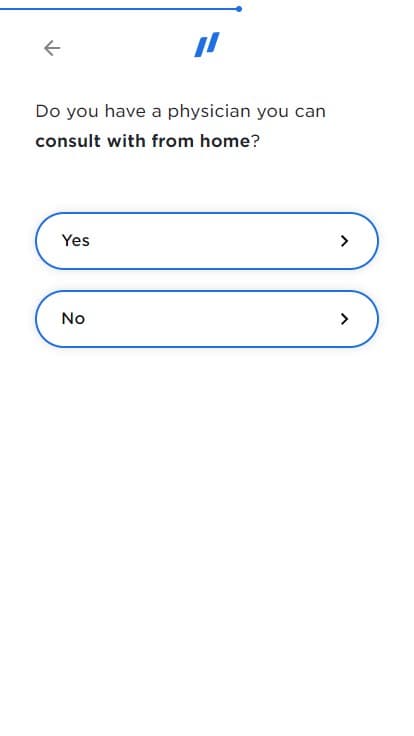Click the blue progress indicator dot

[x=239, y=9]
